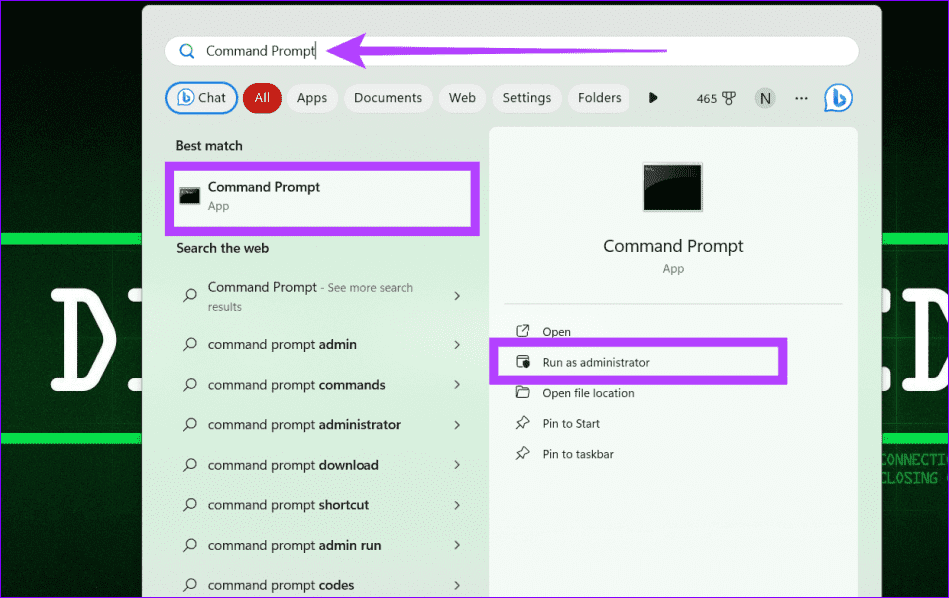The width and height of the screenshot is (949, 598).
Task: Click the shield icon for Run as administrator
Action: coord(523,362)
